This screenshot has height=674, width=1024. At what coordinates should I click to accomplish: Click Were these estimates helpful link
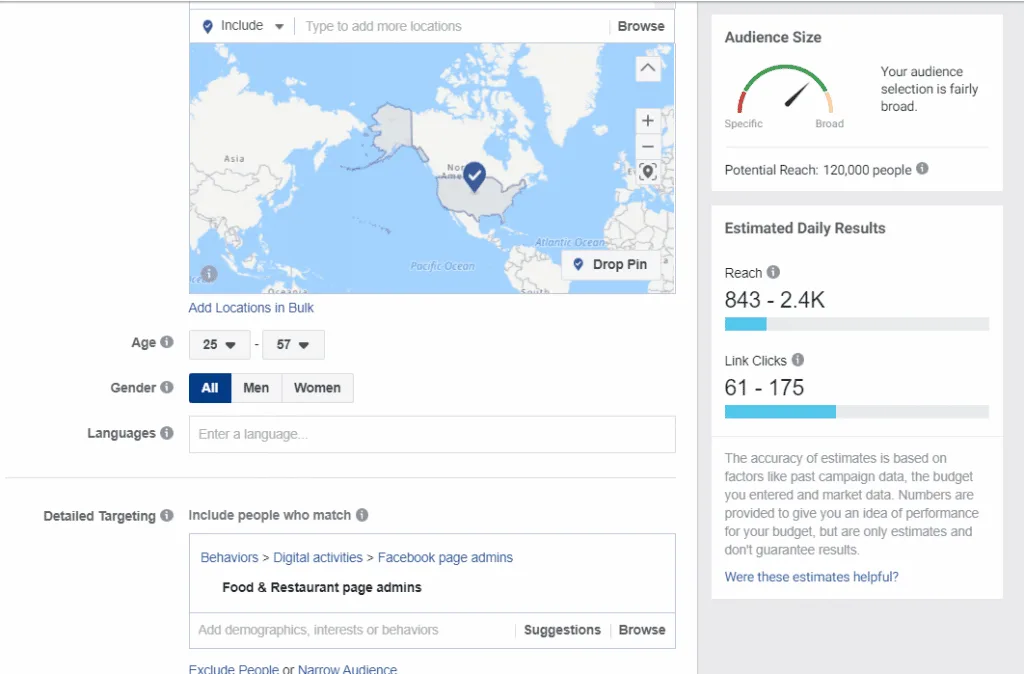click(811, 577)
